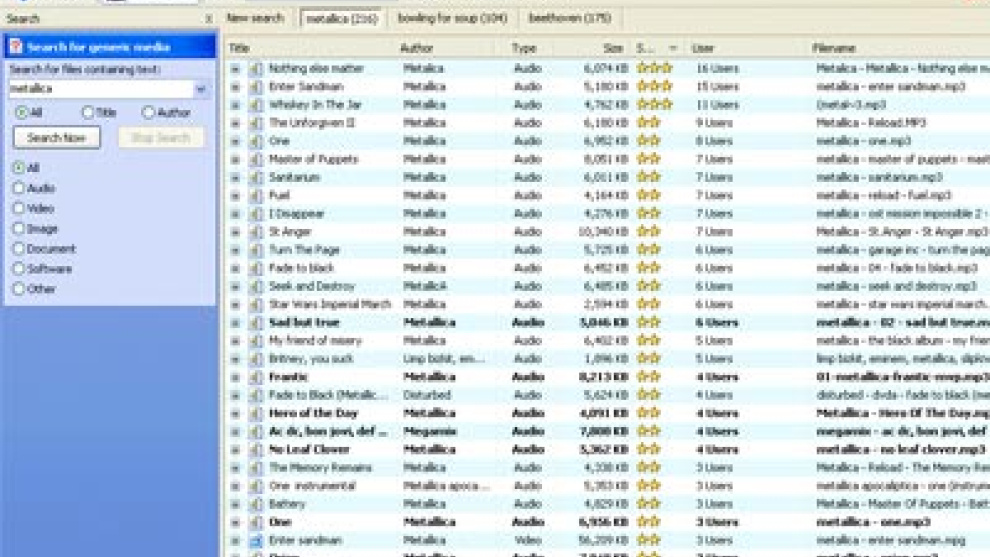Click the audio icon beside Master of Puppets

255,159
